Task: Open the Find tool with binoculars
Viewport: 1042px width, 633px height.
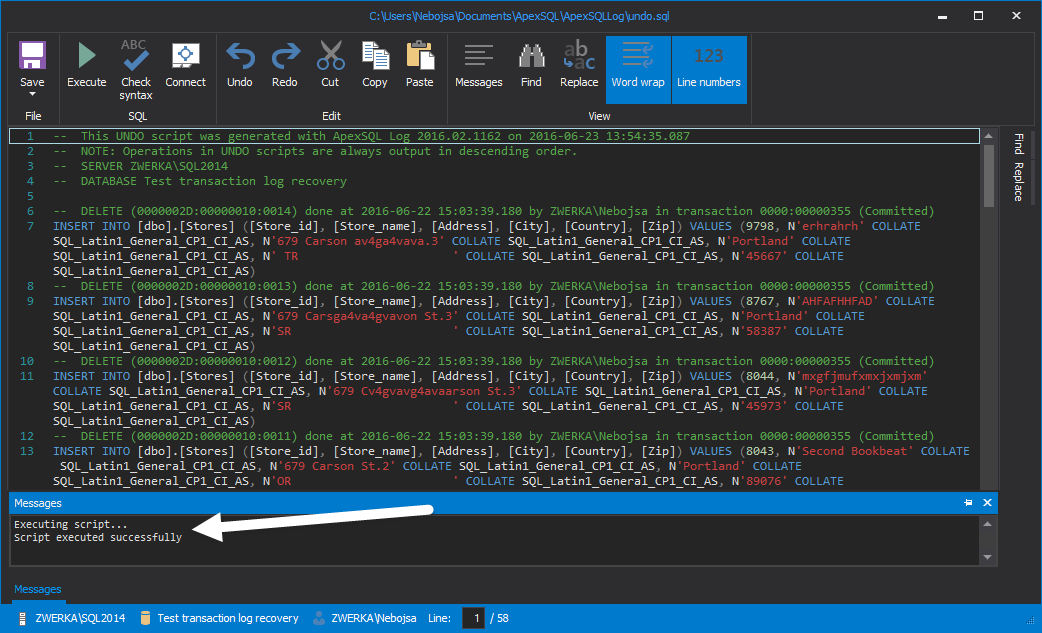Action: pos(531,64)
